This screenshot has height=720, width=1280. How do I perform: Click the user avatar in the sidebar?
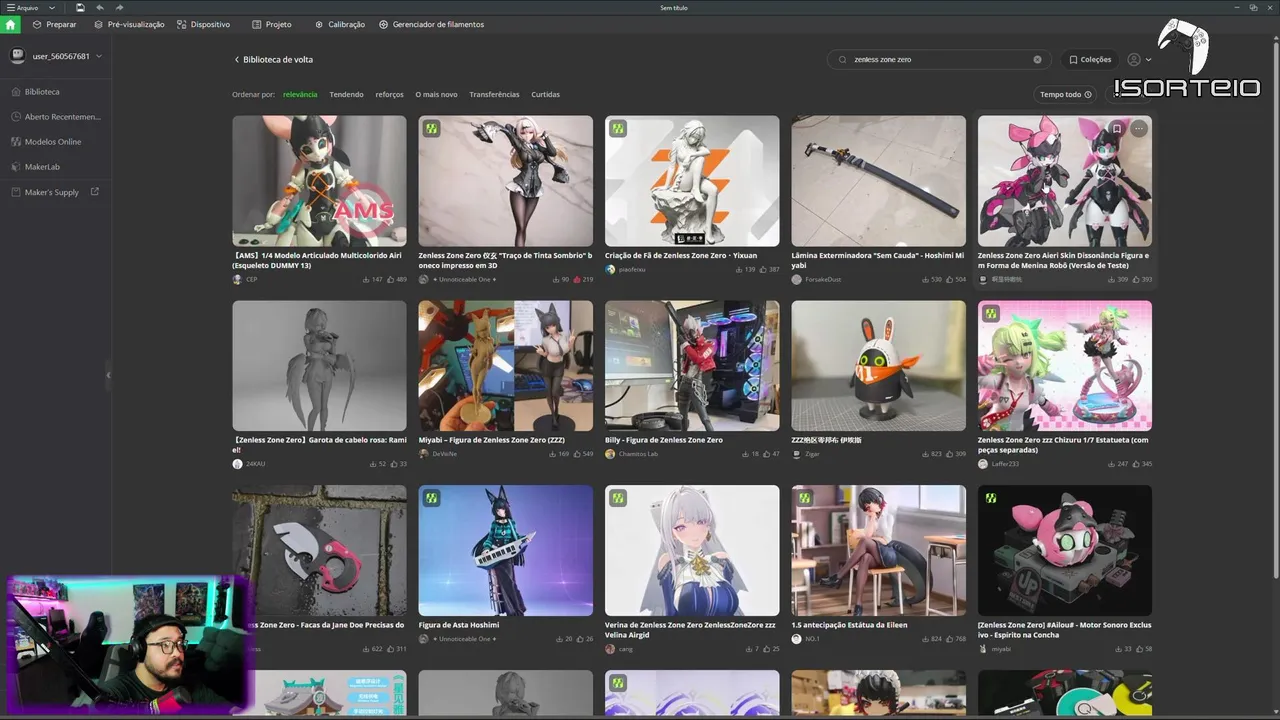(x=18, y=56)
